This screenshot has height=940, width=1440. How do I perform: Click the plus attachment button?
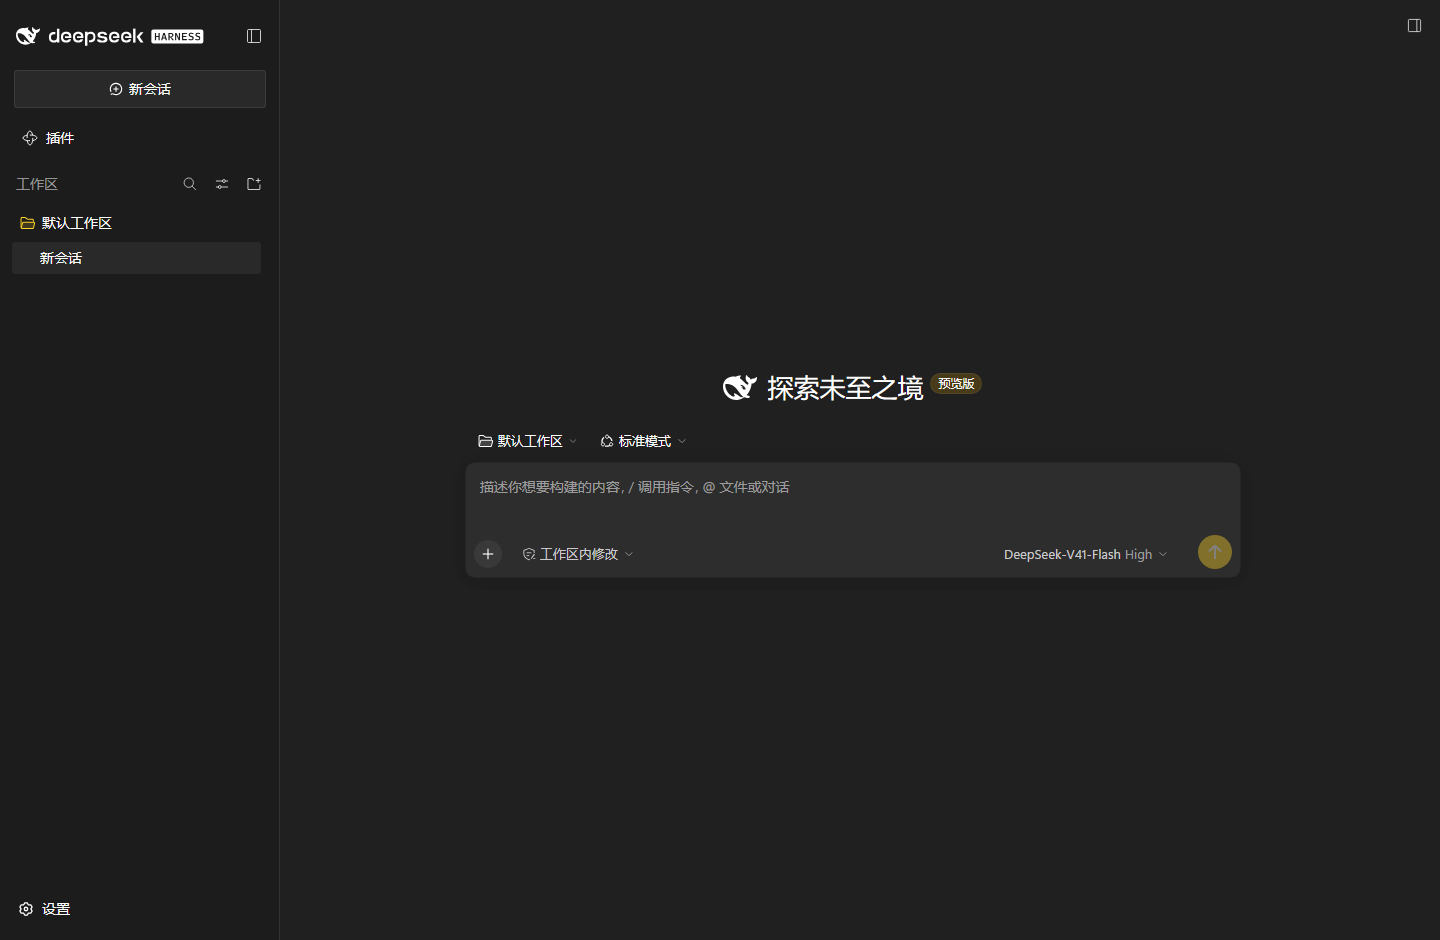[x=488, y=554]
